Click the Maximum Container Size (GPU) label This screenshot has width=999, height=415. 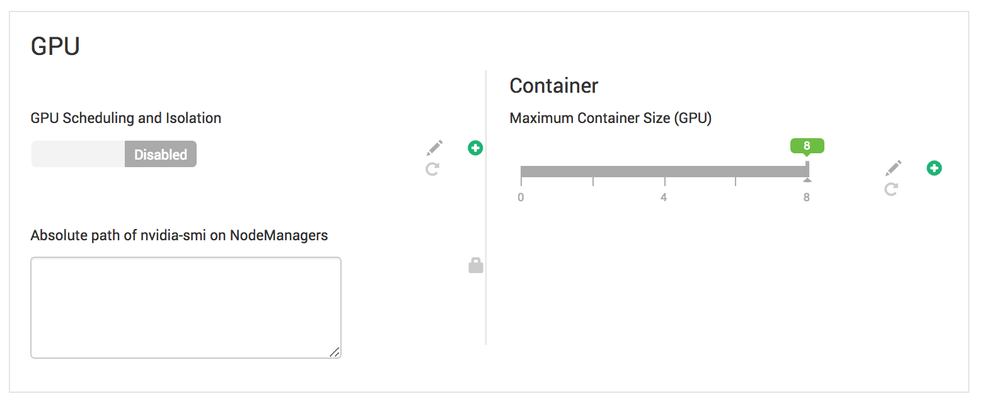pyautogui.click(x=610, y=118)
